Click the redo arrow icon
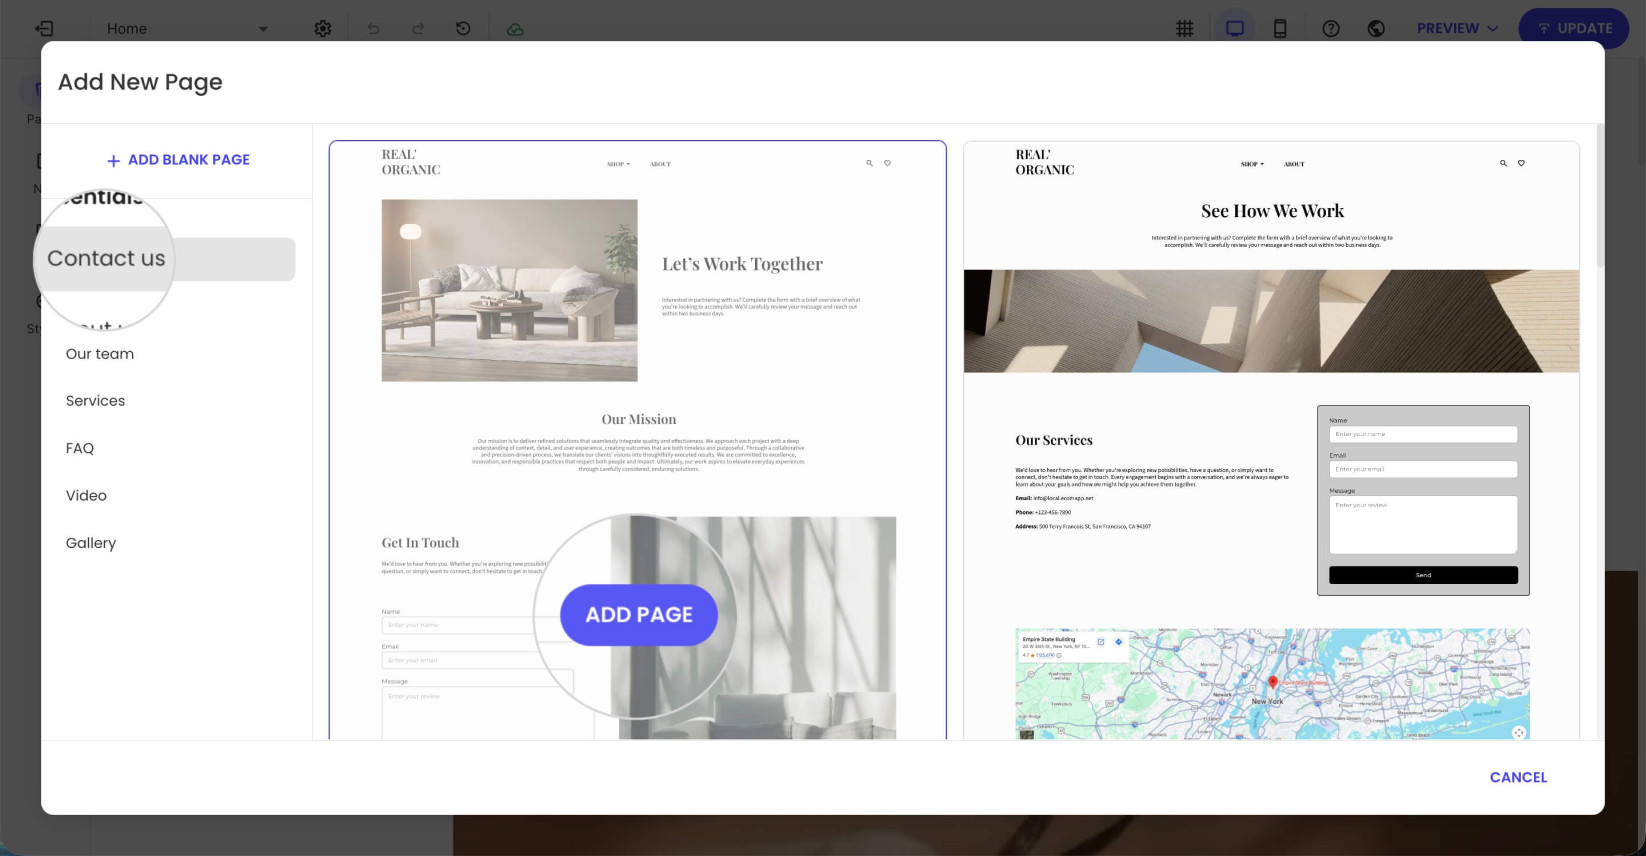The image size is (1646, 856). point(418,28)
